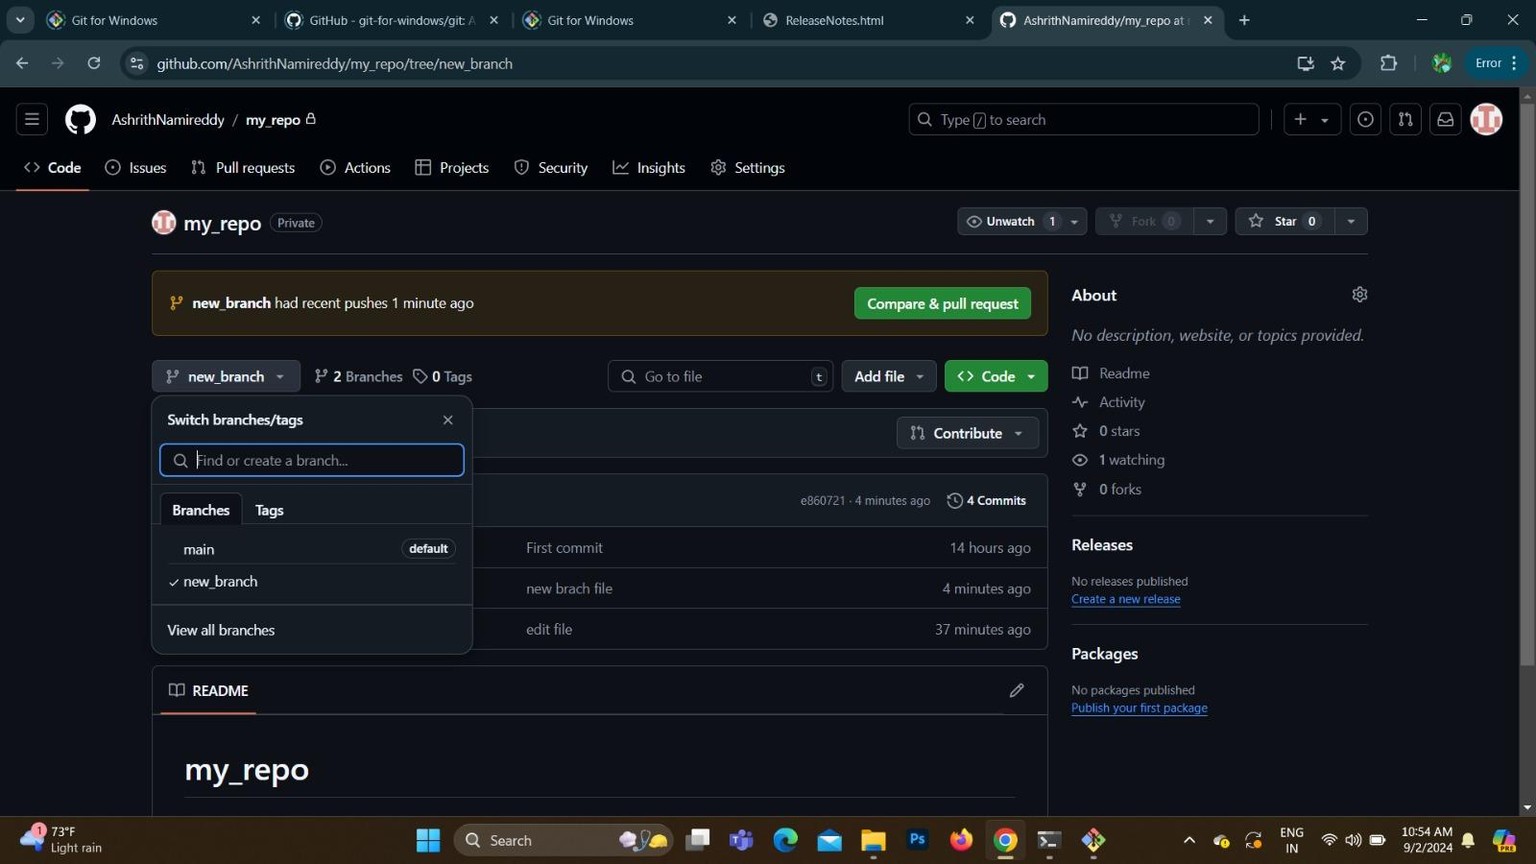Open a new browser tab
1536x864 pixels.
coord(1244,20)
